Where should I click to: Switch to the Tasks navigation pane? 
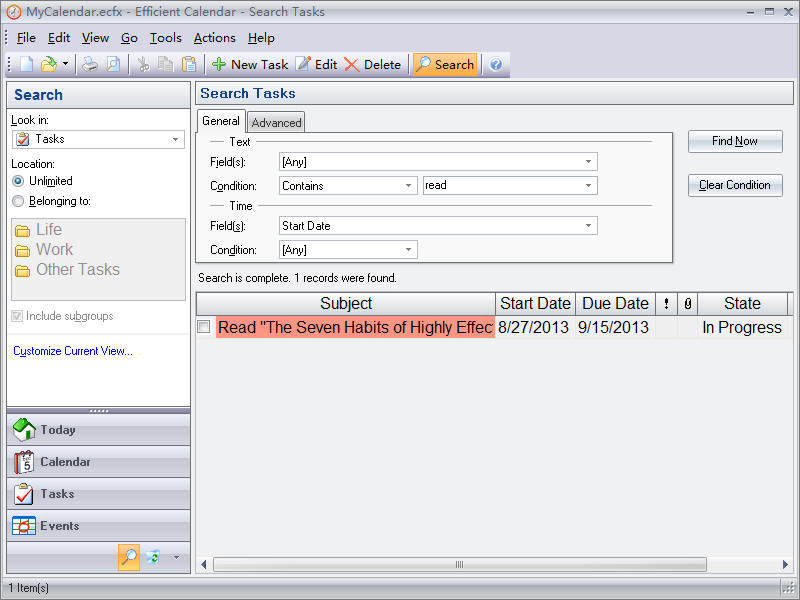(x=98, y=494)
